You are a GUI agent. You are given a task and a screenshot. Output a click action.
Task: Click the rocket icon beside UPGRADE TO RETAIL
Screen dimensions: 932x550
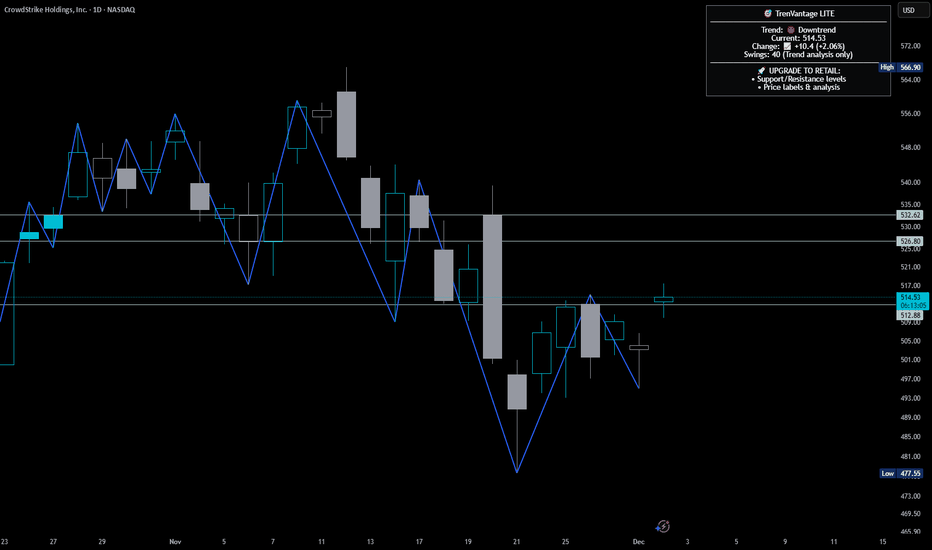(x=763, y=70)
